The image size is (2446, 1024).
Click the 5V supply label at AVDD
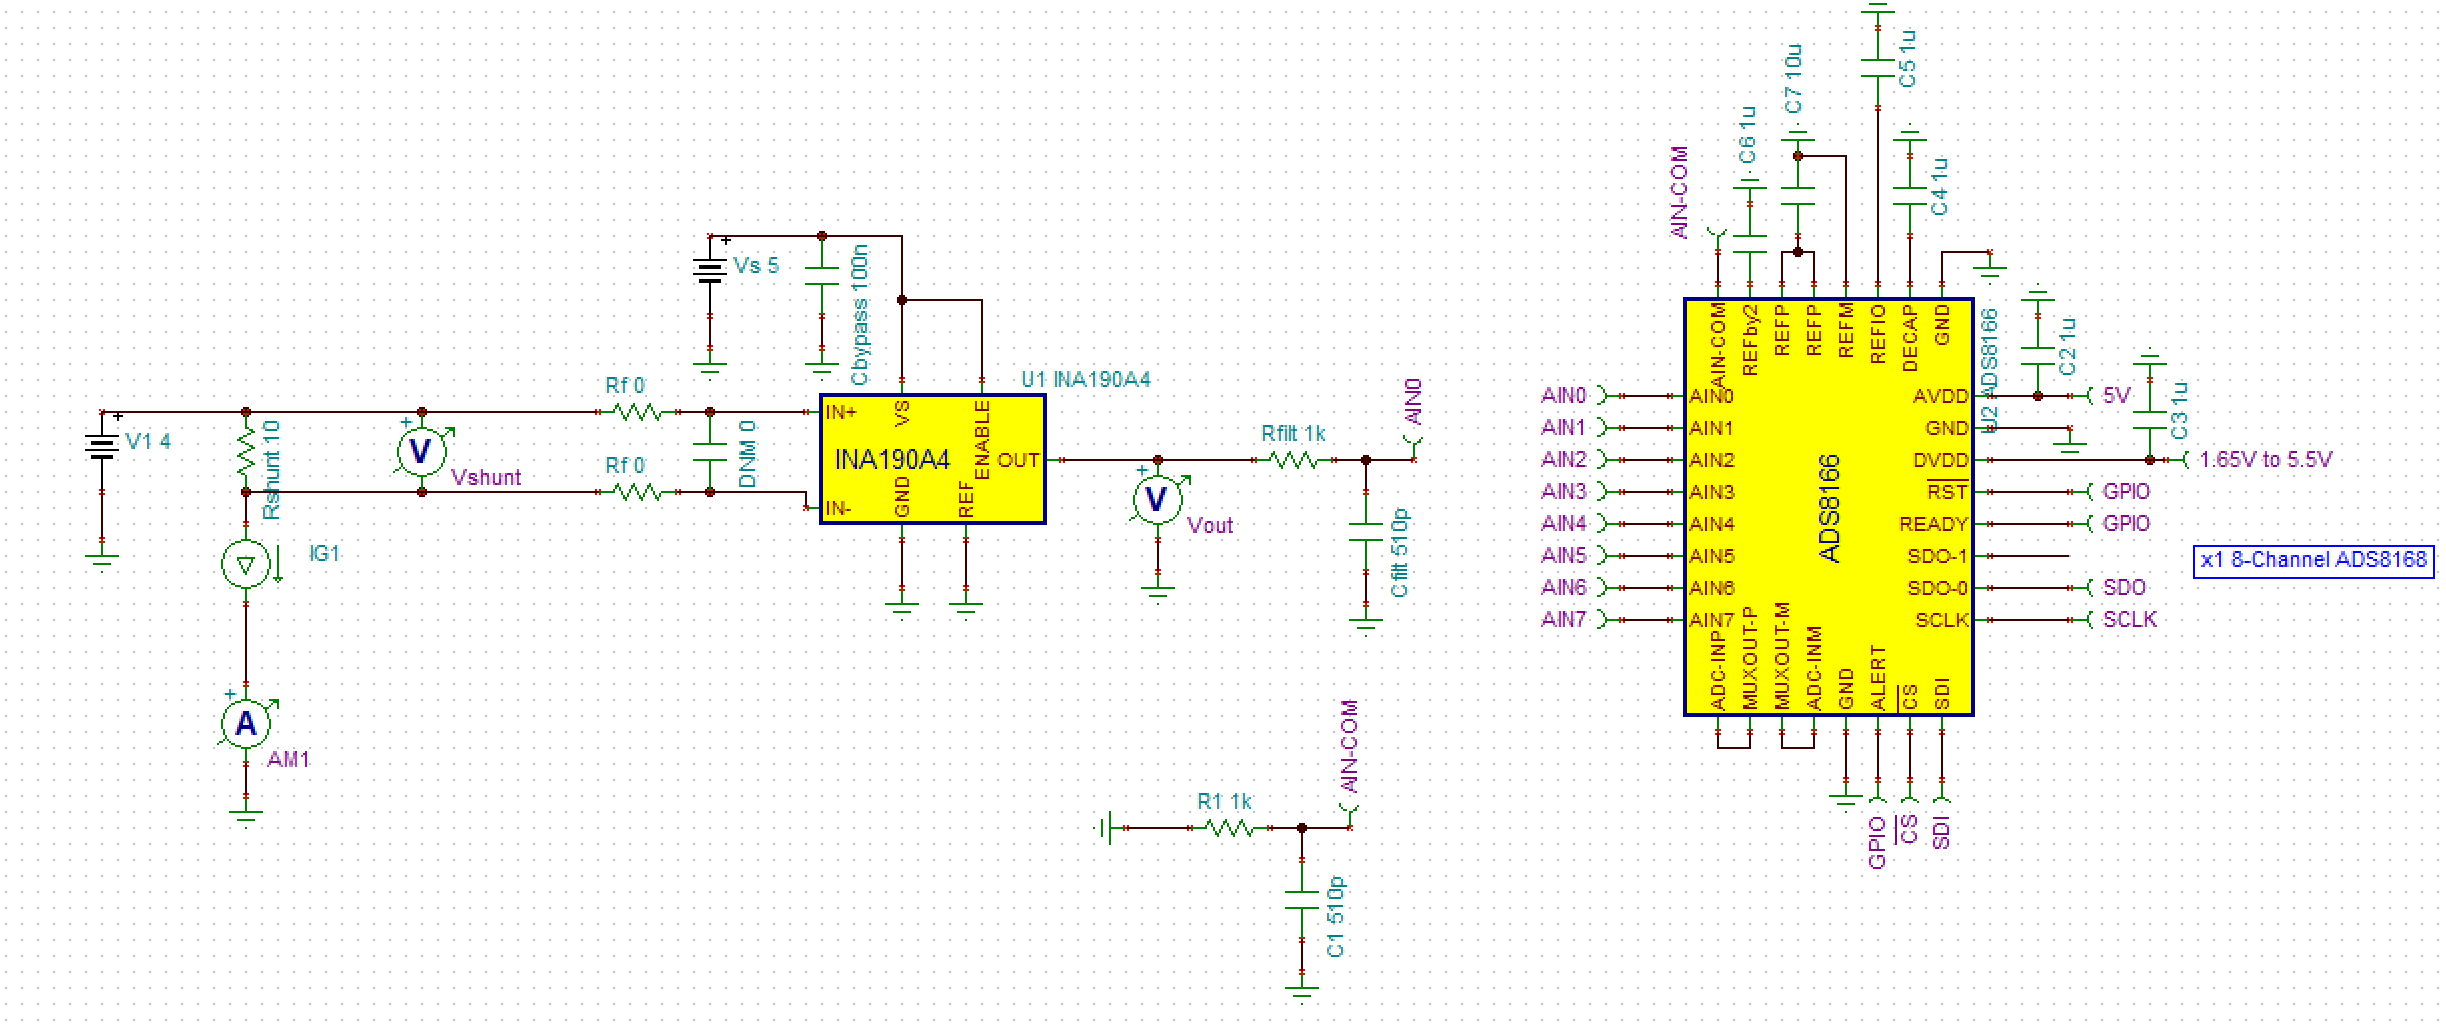click(2116, 396)
